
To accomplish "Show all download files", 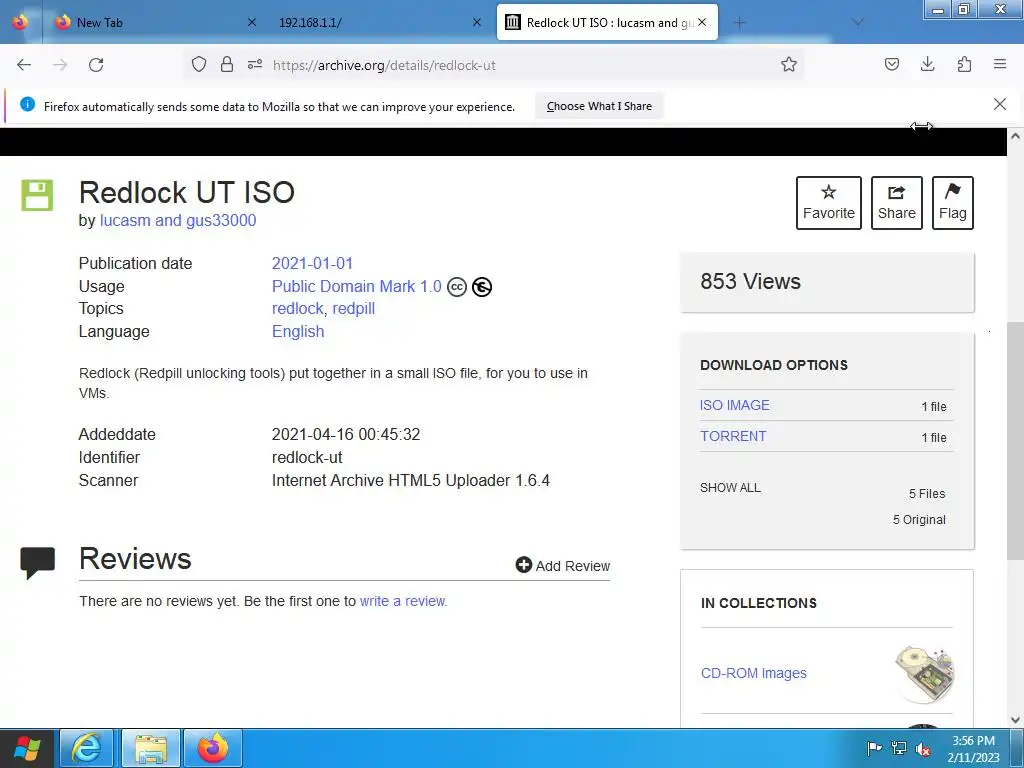I will point(730,488).
